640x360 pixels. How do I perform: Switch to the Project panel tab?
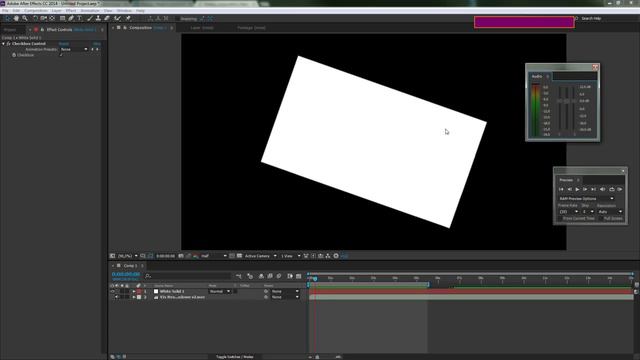10,30
